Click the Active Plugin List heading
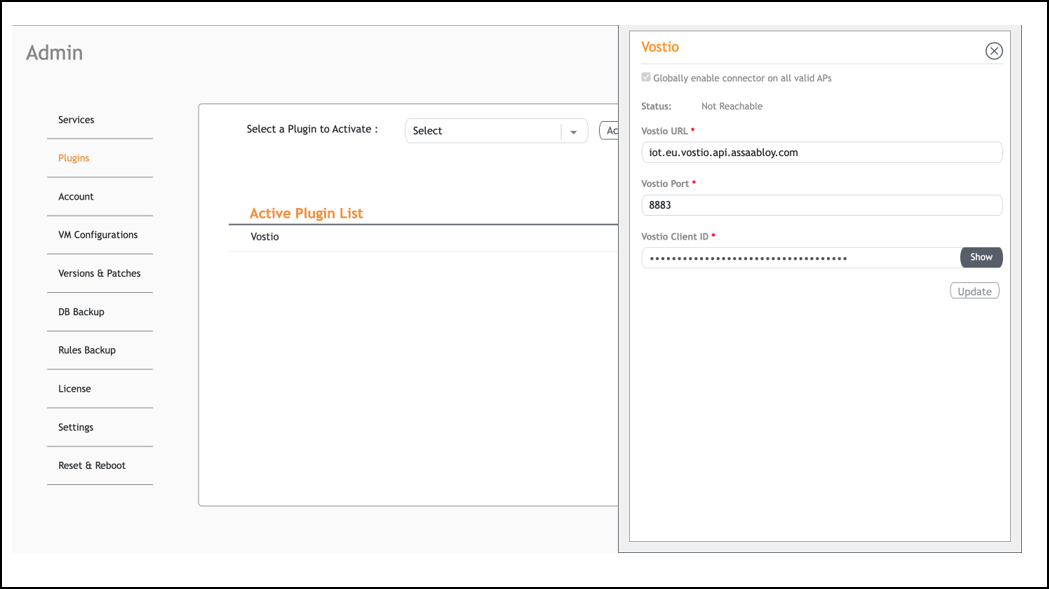 (x=306, y=214)
